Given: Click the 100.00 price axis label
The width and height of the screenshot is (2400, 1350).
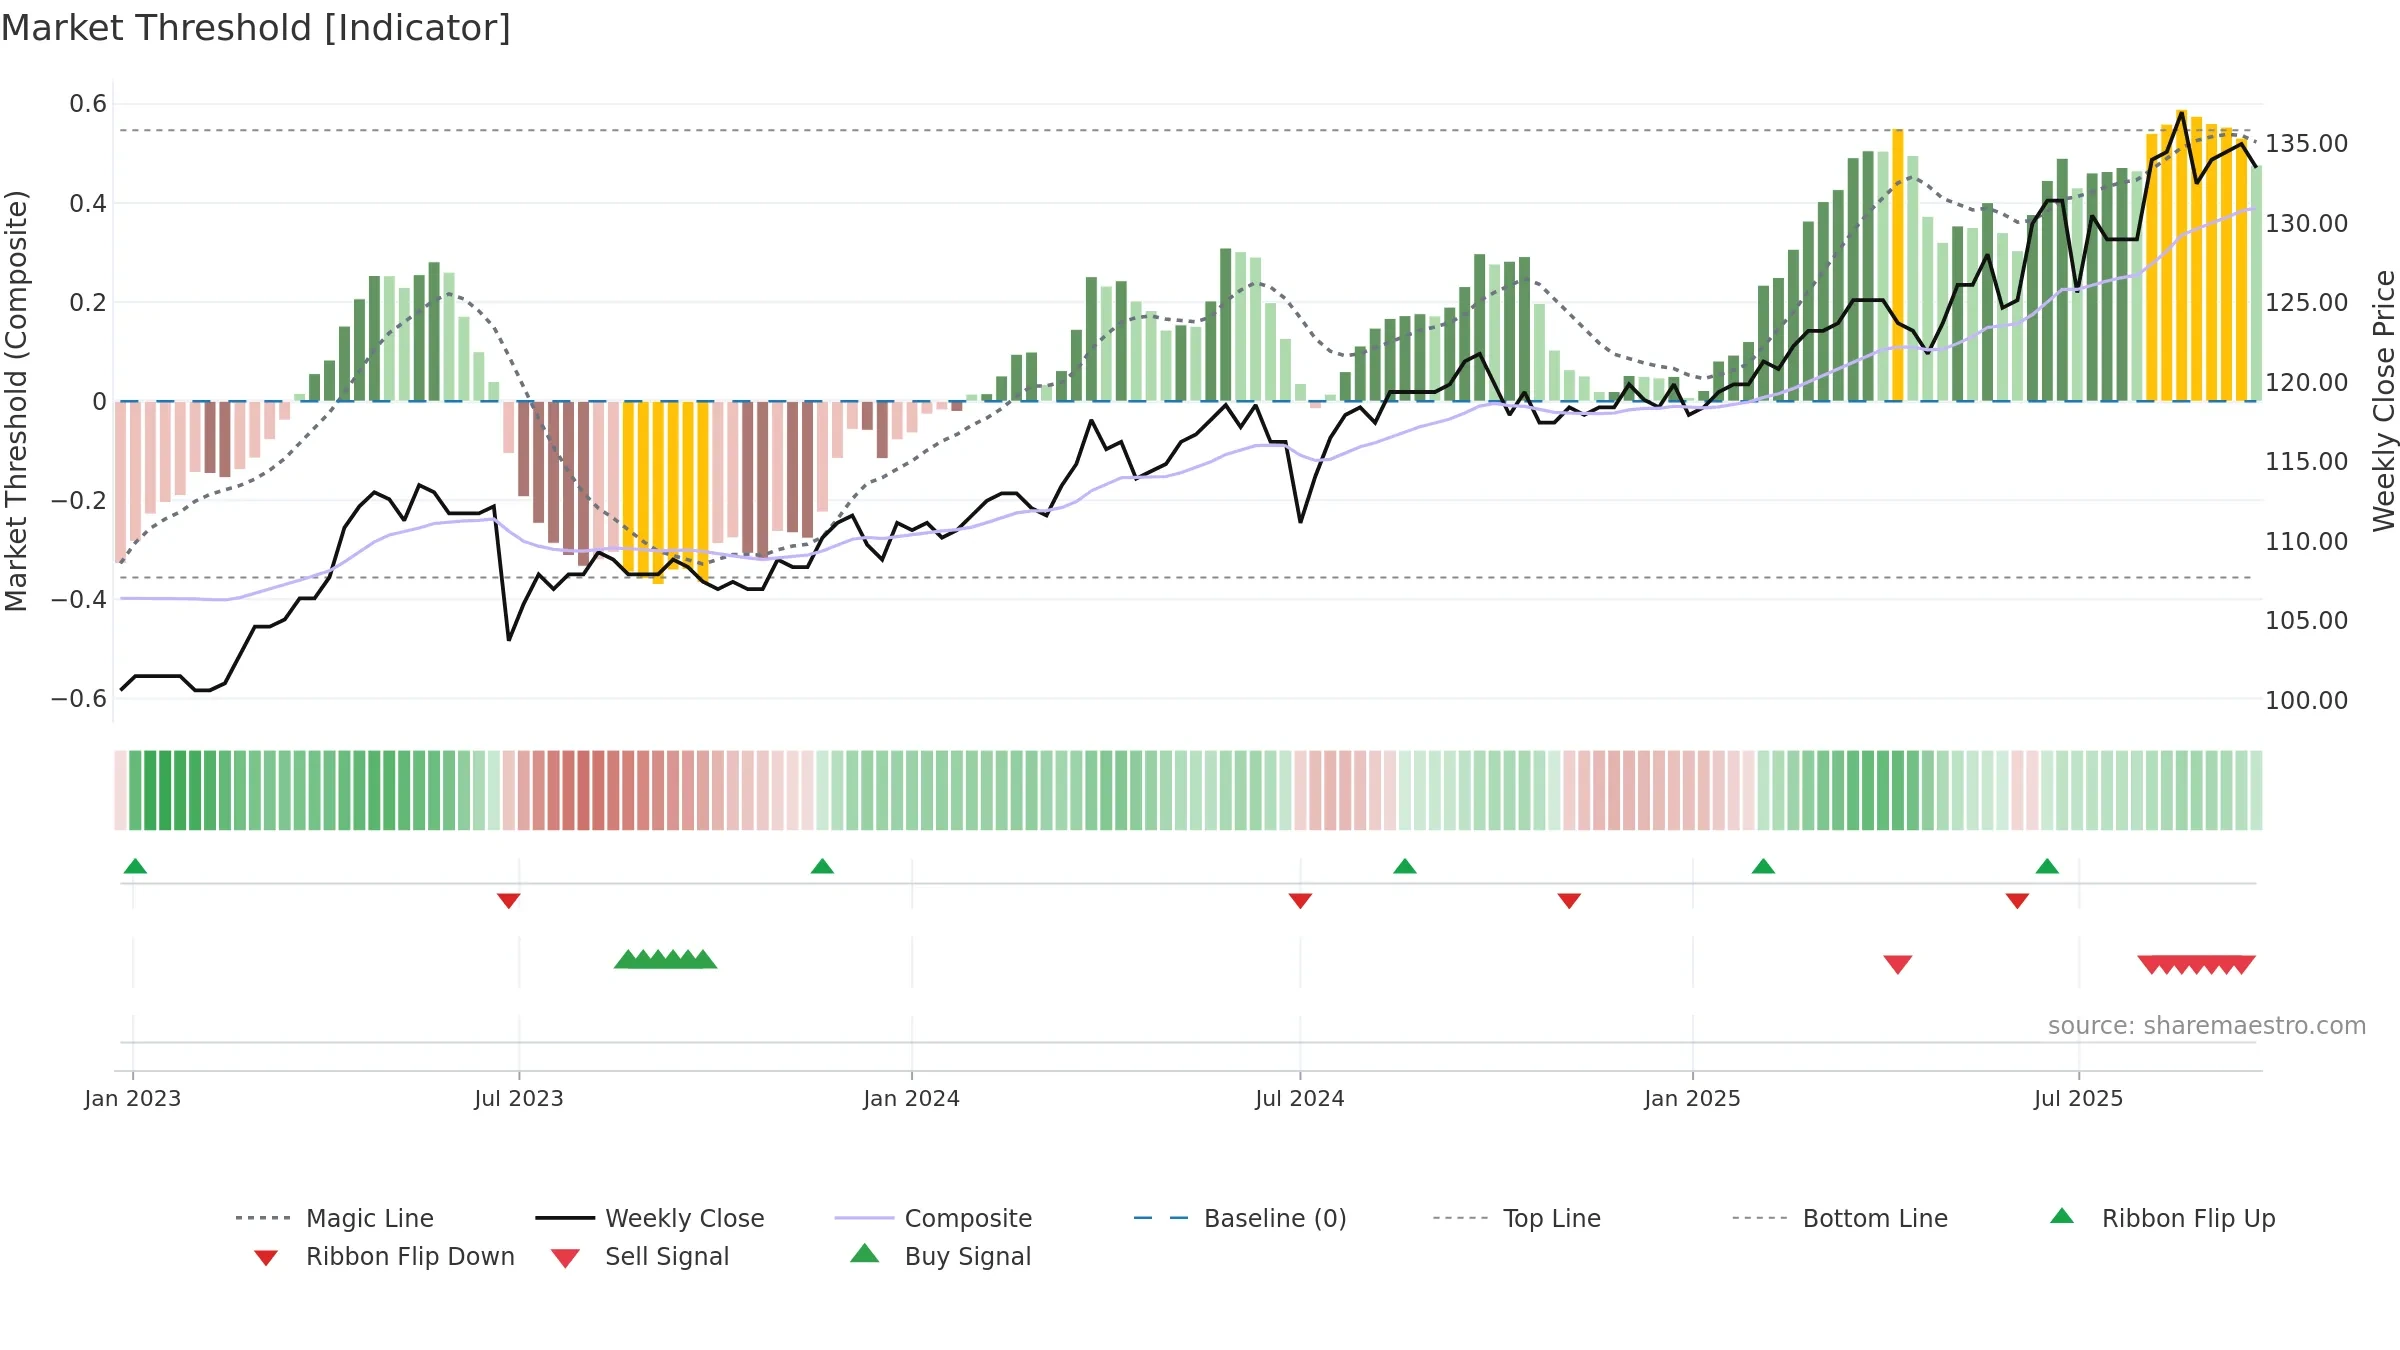Looking at the screenshot, I should click(x=2307, y=700).
